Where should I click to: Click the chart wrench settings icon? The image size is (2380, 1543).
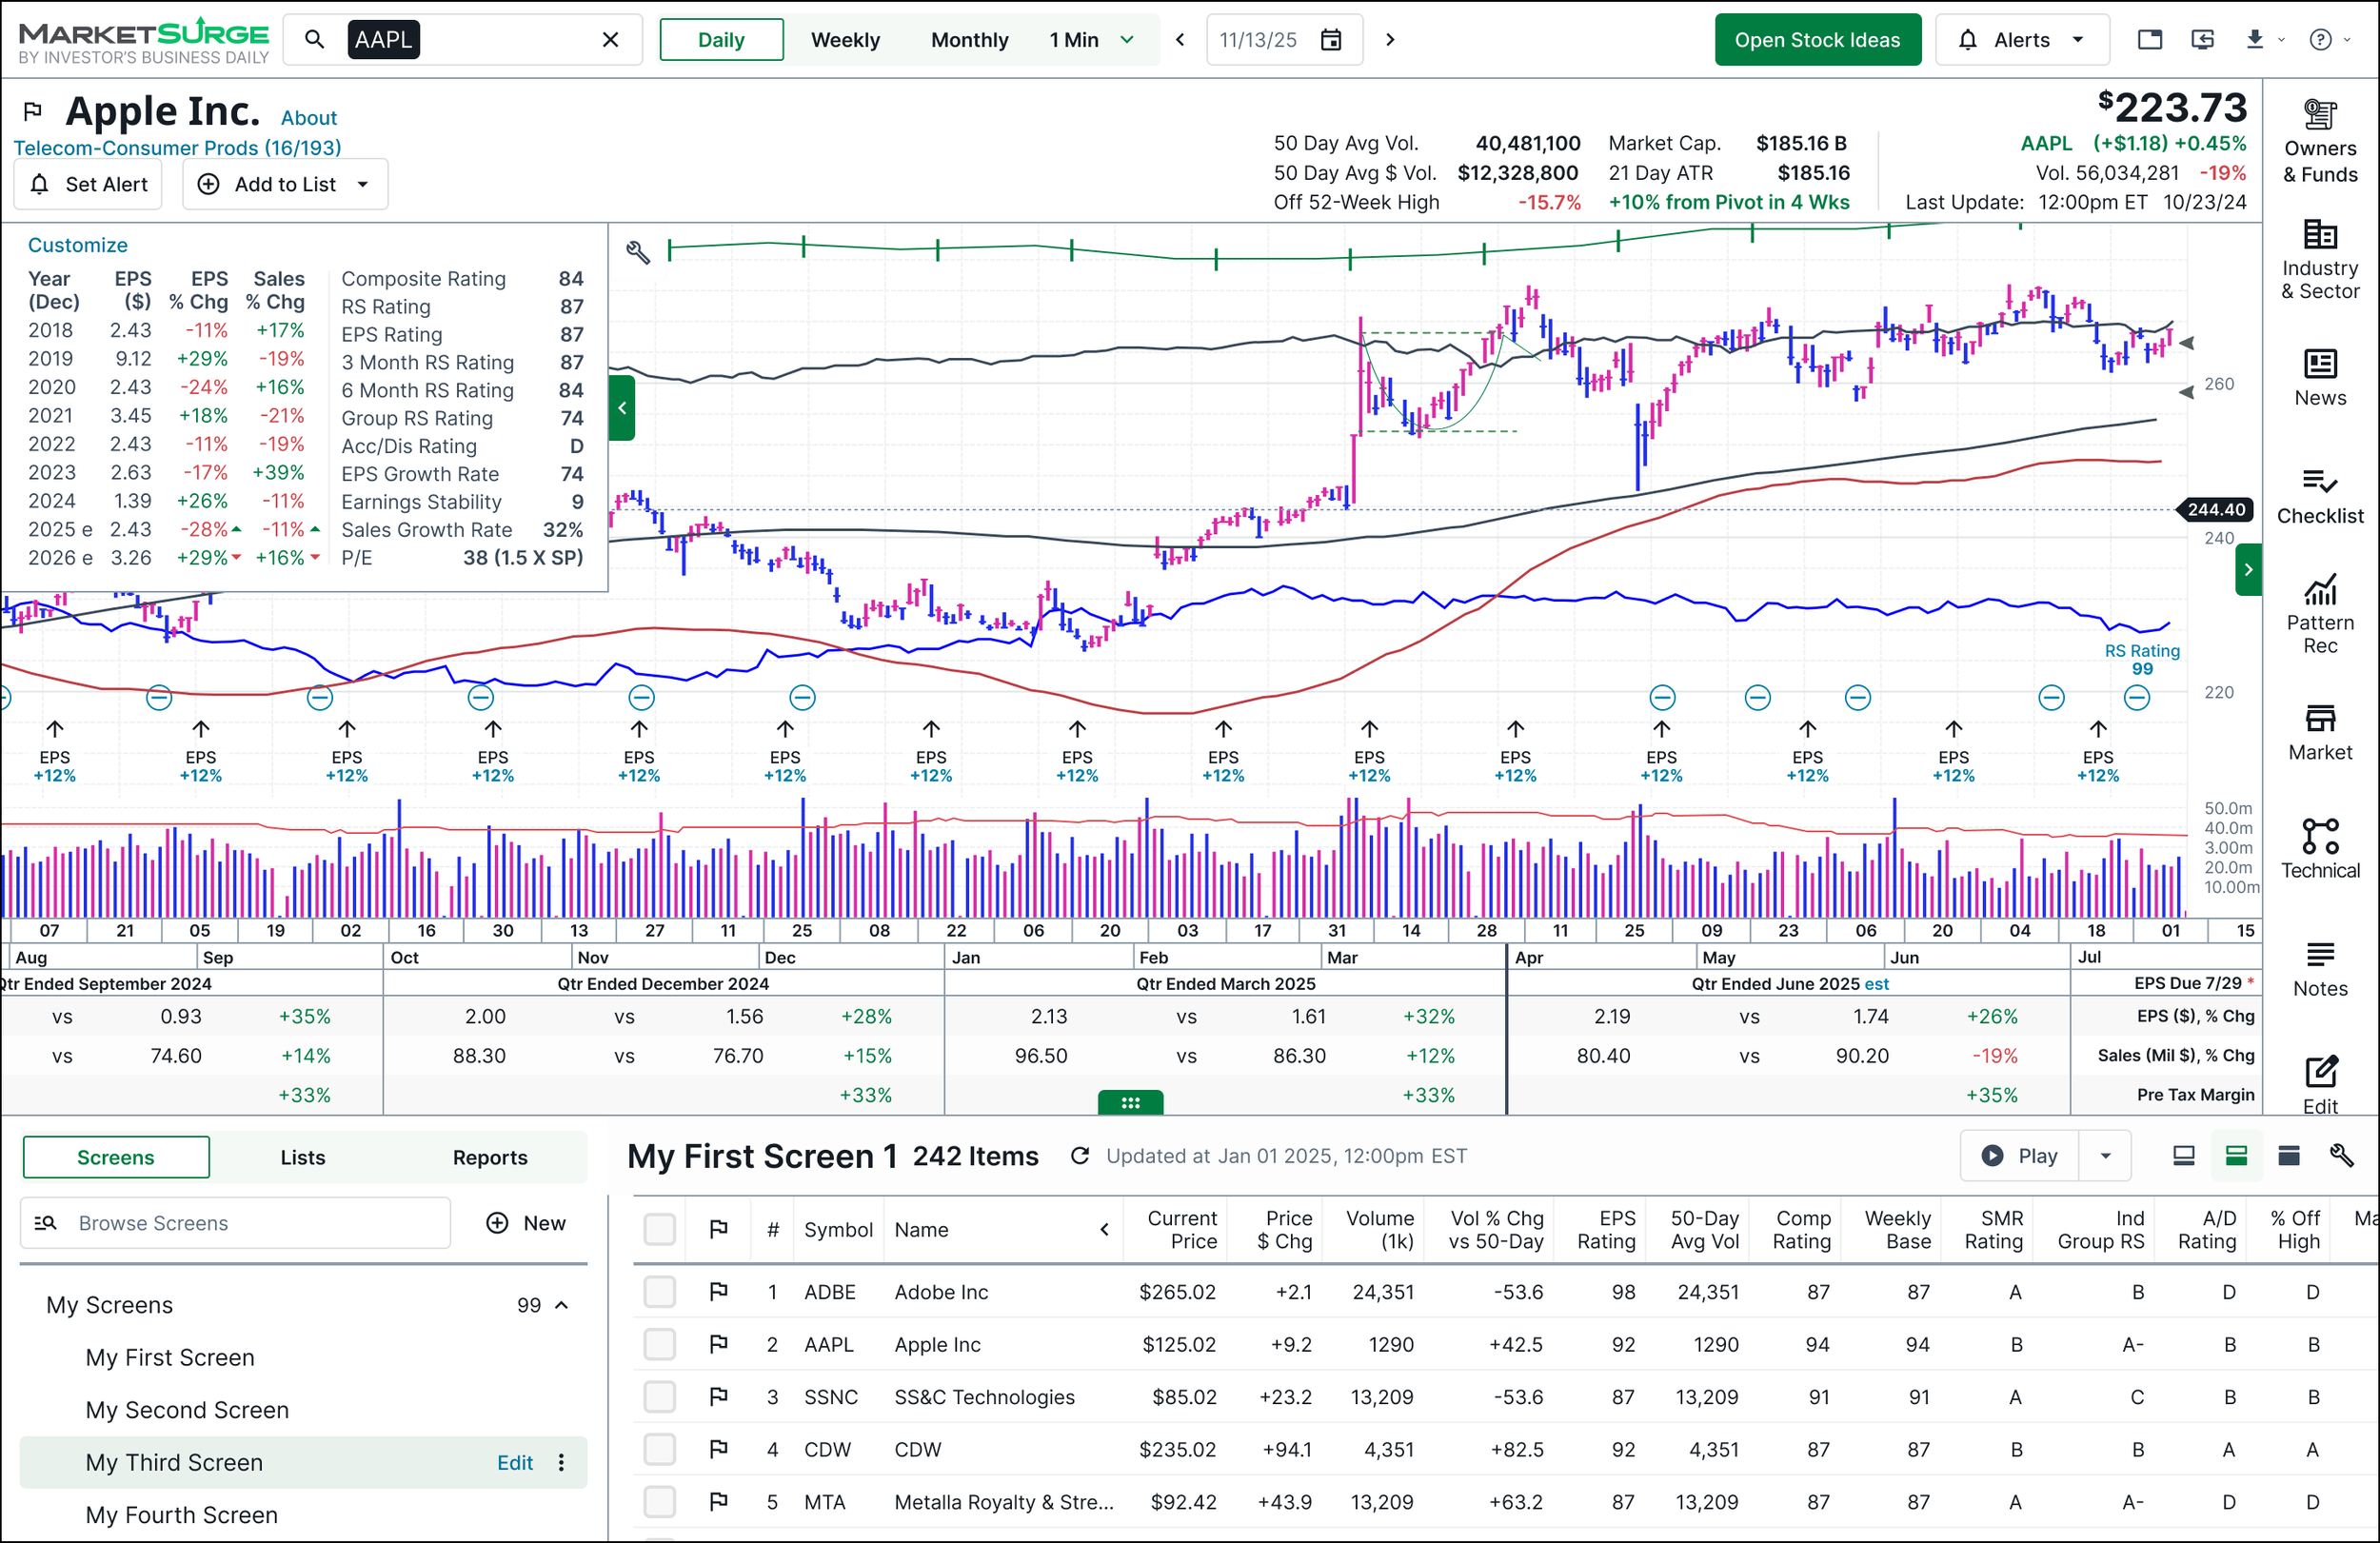[x=638, y=252]
